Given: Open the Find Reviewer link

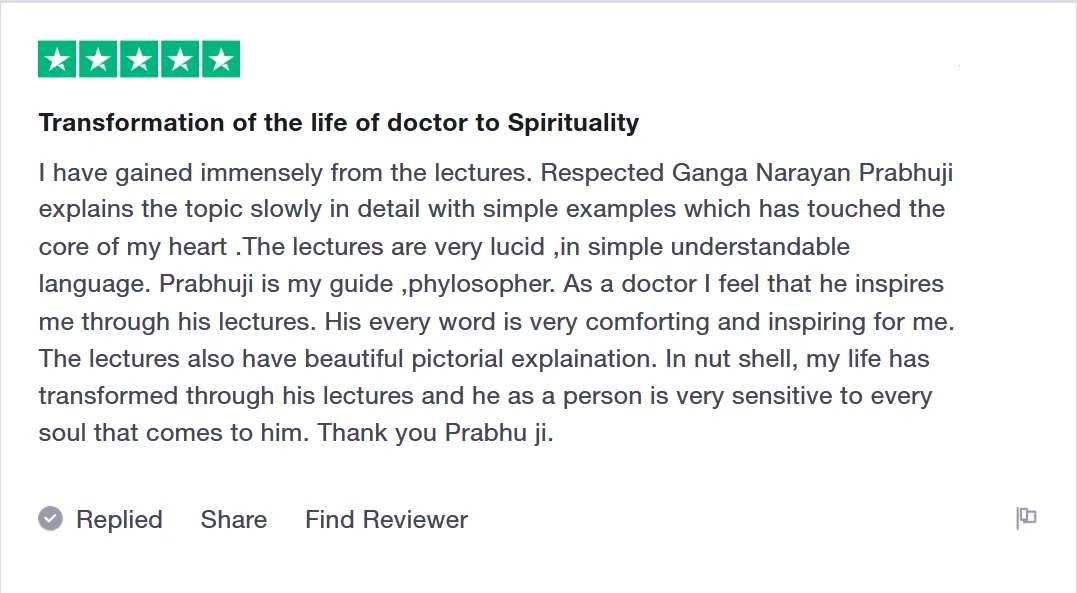Looking at the screenshot, I should (386, 520).
